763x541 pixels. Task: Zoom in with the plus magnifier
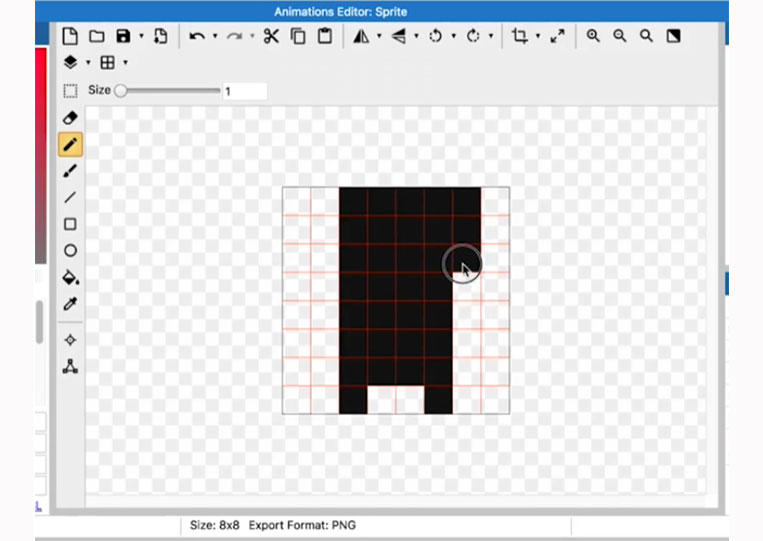pos(593,36)
